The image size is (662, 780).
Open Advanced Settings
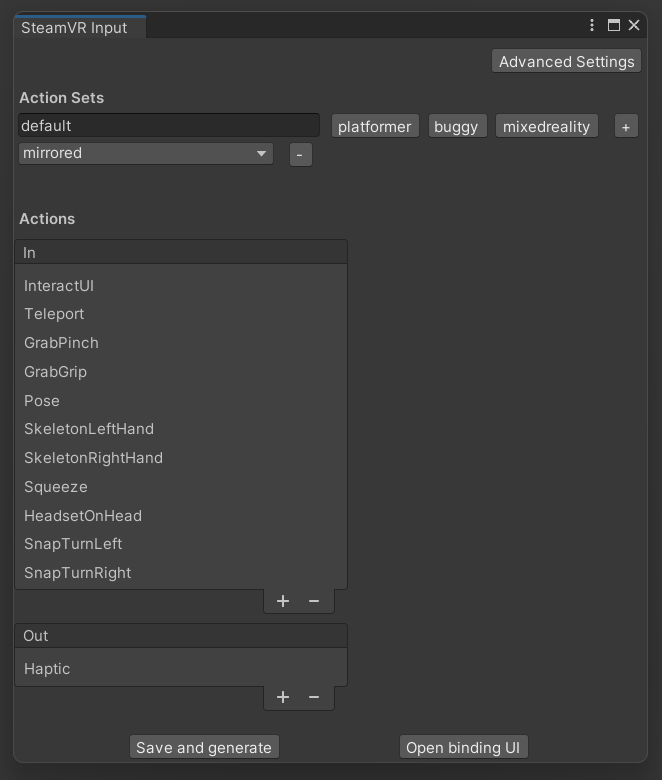click(567, 61)
